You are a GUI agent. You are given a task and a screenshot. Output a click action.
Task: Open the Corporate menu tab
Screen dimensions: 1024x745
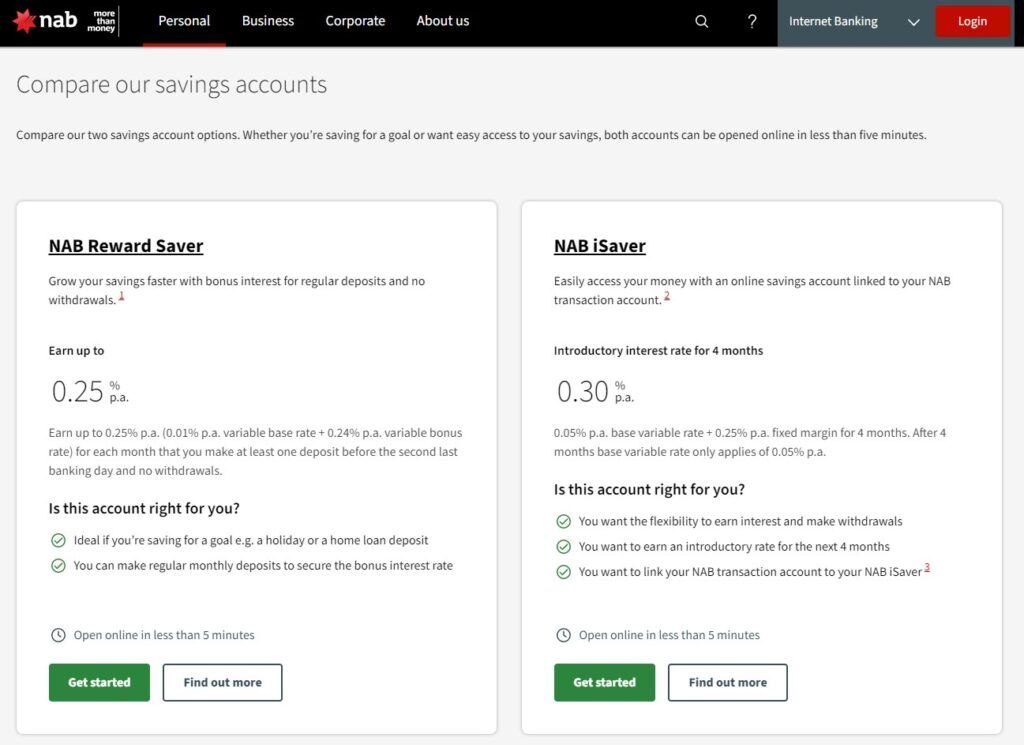[x=355, y=21]
